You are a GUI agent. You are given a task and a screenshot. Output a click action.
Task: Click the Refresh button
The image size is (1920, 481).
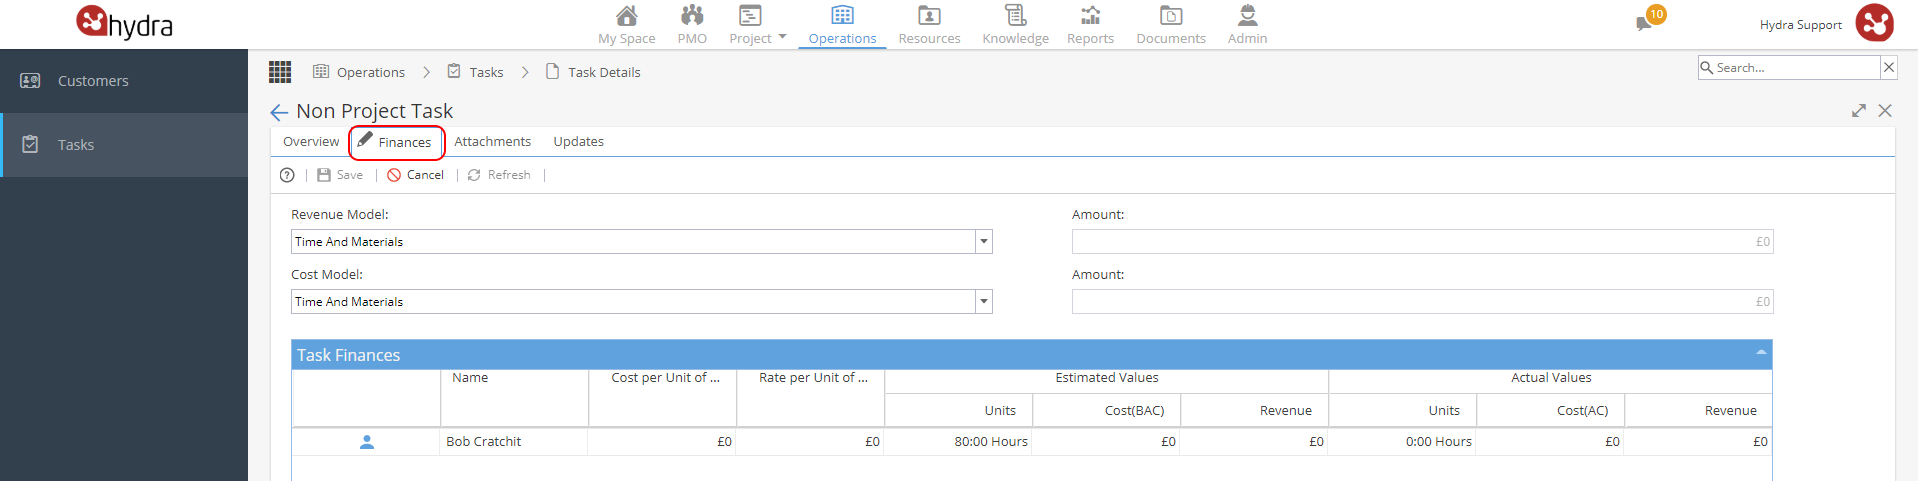(x=499, y=175)
